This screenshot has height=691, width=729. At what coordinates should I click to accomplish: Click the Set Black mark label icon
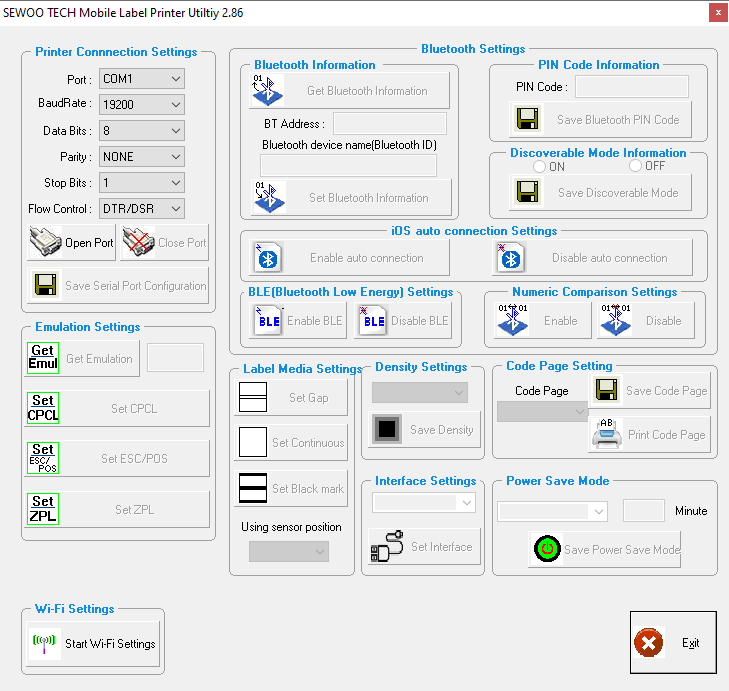tap(253, 488)
